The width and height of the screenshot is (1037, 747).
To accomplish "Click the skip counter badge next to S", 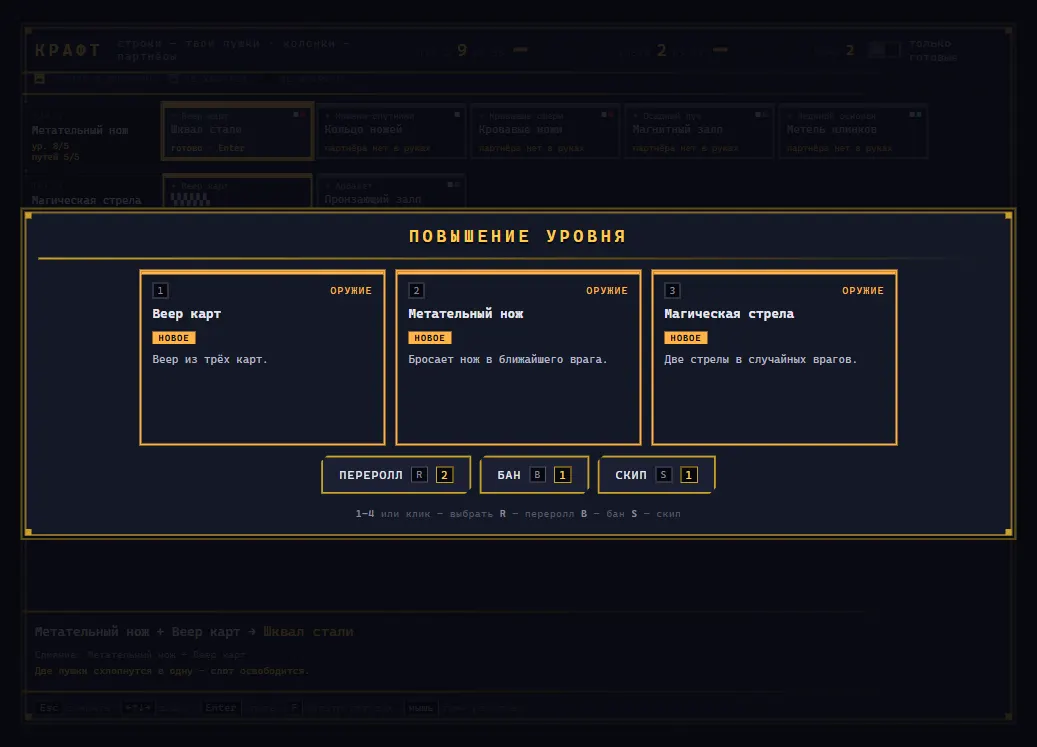I will coord(688,475).
